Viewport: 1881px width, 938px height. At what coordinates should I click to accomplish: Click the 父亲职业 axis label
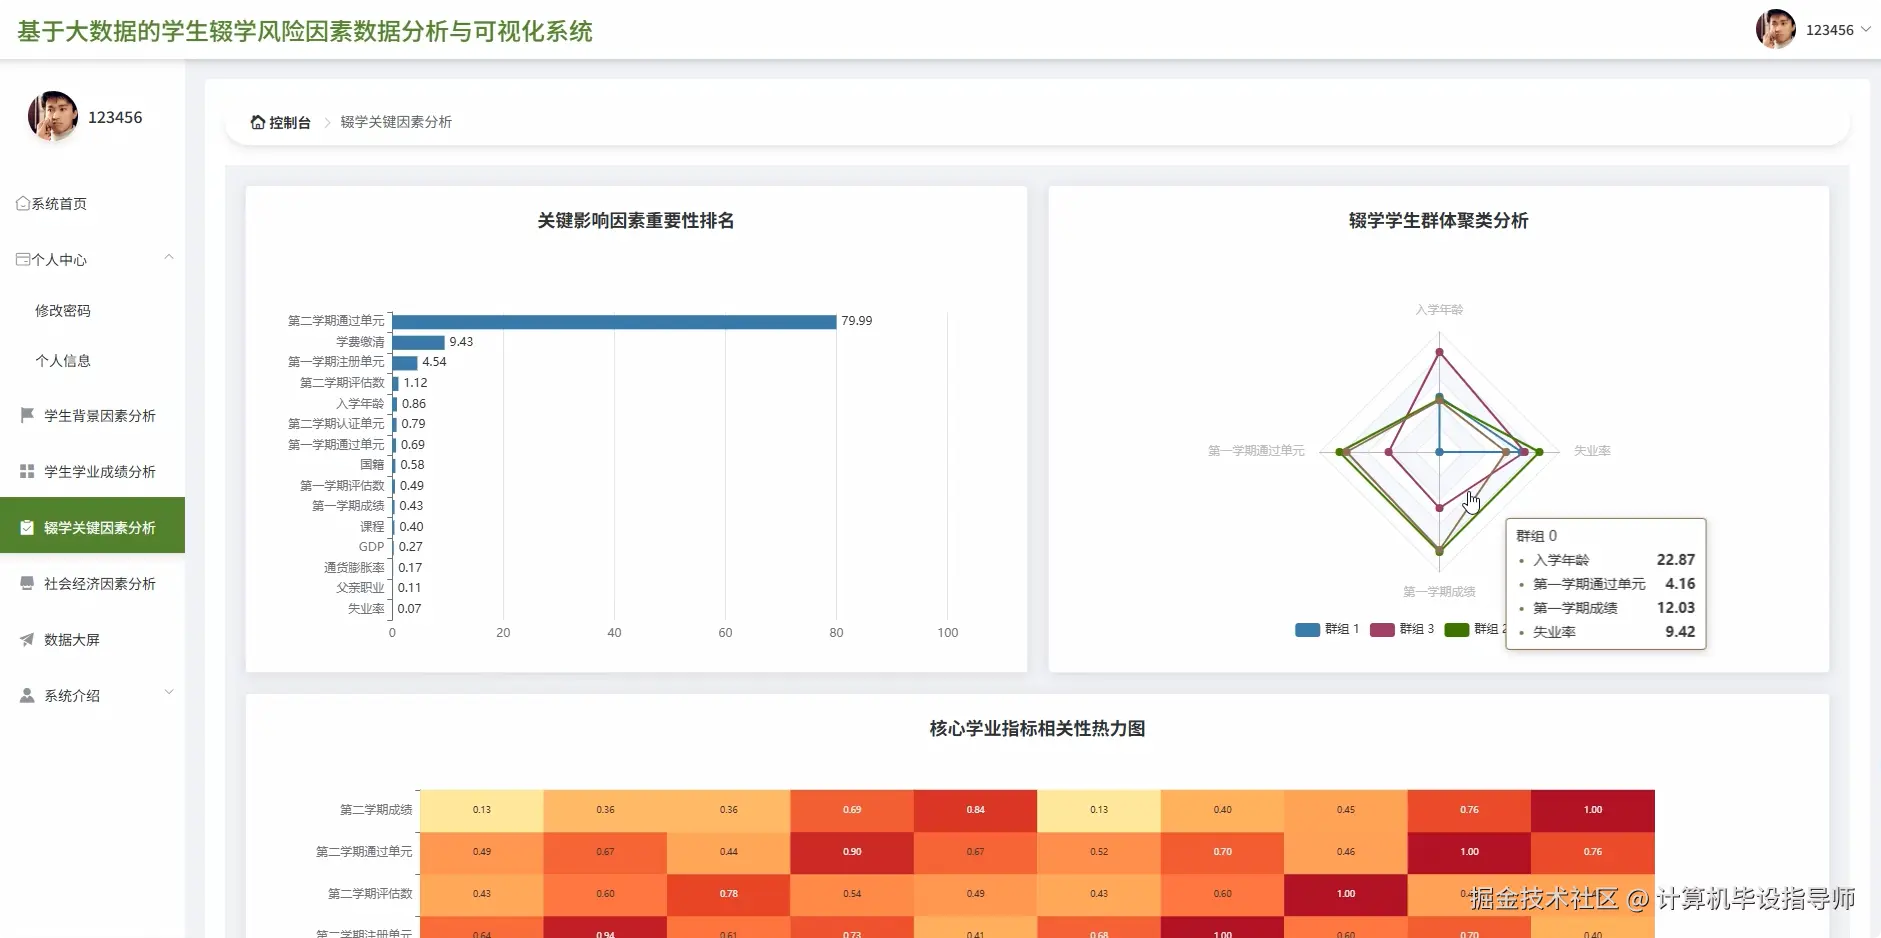[360, 588]
